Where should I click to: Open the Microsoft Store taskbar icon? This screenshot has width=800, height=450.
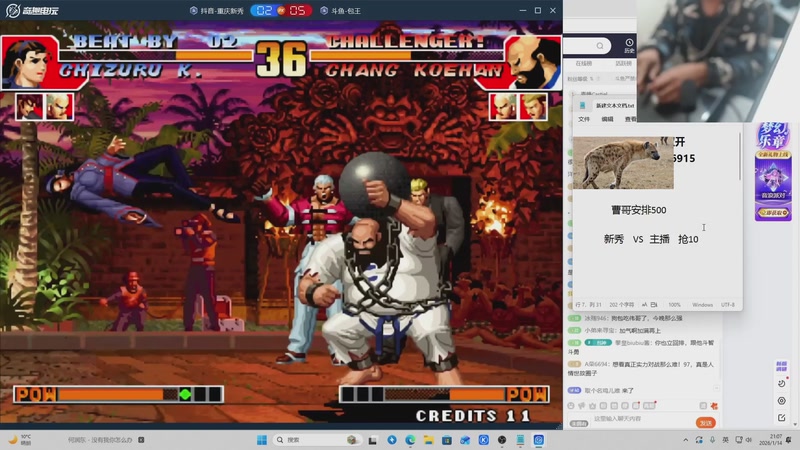(x=447, y=440)
